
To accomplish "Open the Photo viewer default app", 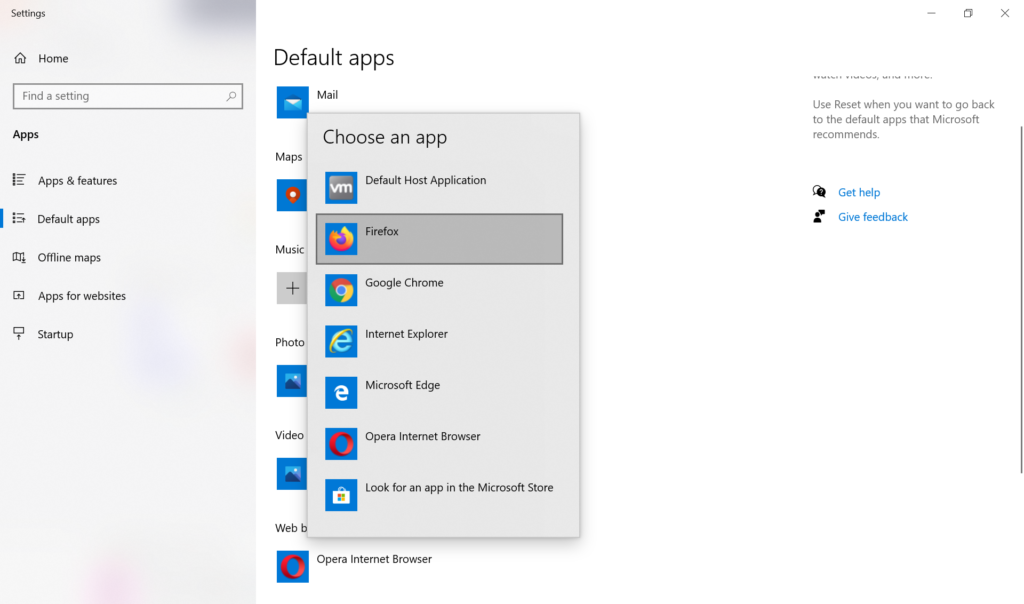I will click(x=291, y=381).
